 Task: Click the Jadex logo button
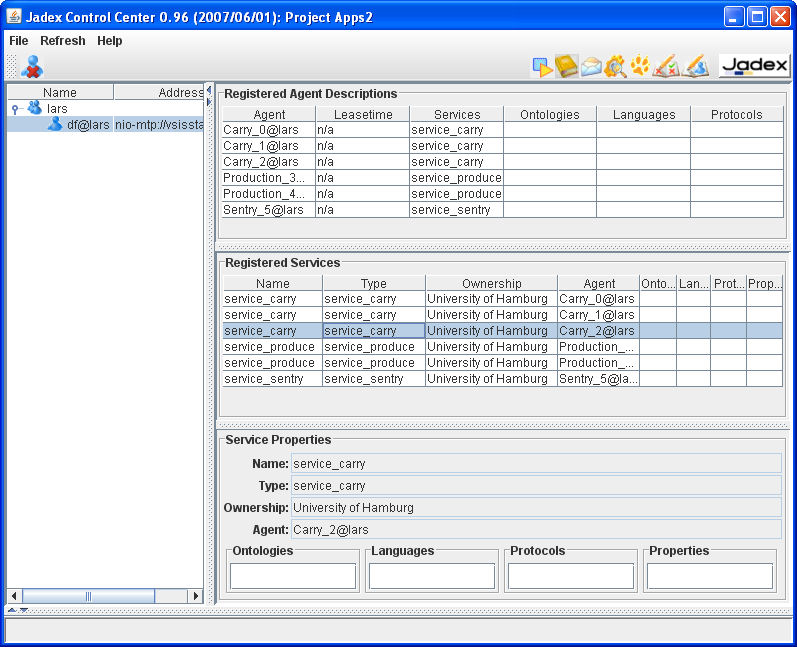pyautogui.click(x=754, y=66)
